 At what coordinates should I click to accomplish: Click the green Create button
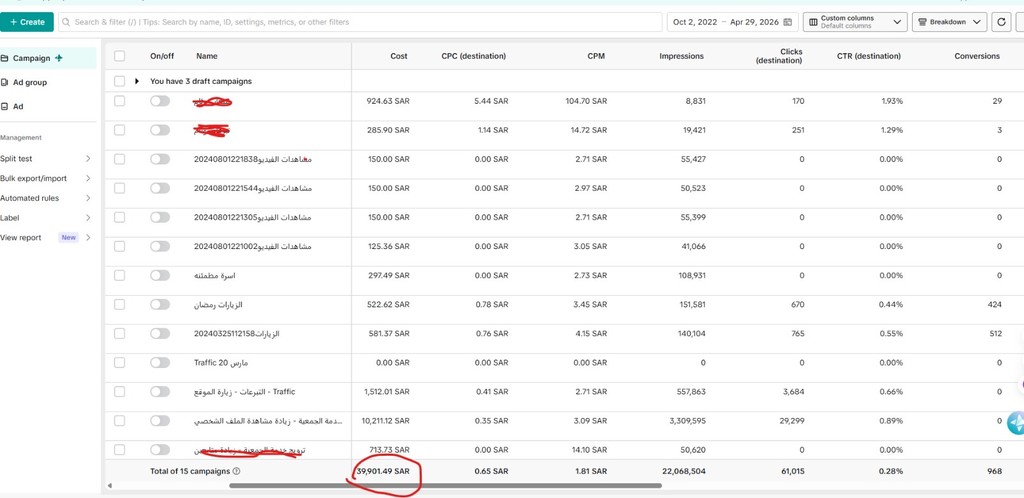pos(26,22)
